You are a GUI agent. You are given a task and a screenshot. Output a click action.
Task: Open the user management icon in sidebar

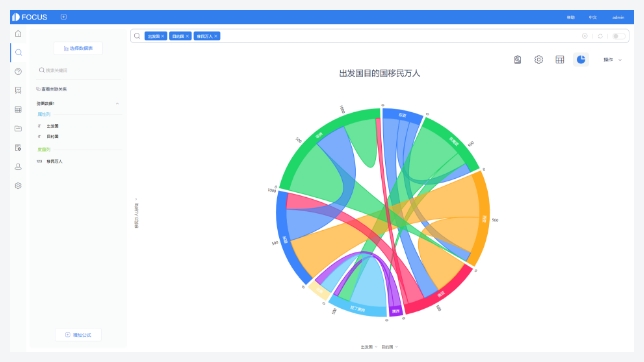18,166
